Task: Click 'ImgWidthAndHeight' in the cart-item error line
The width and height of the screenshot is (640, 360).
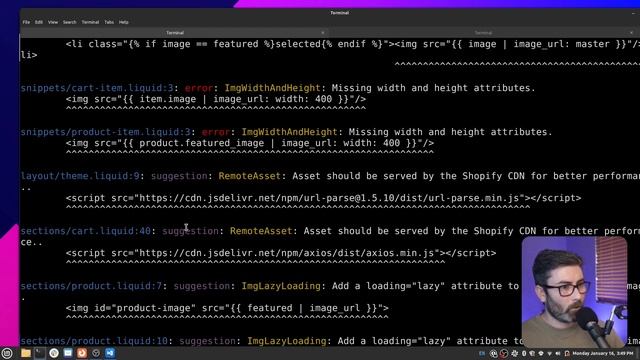Action: (x=272, y=88)
